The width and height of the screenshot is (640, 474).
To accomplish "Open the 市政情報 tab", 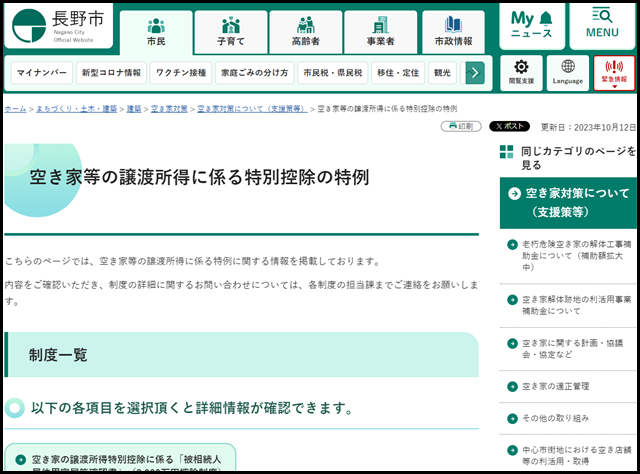I will coord(453,32).
